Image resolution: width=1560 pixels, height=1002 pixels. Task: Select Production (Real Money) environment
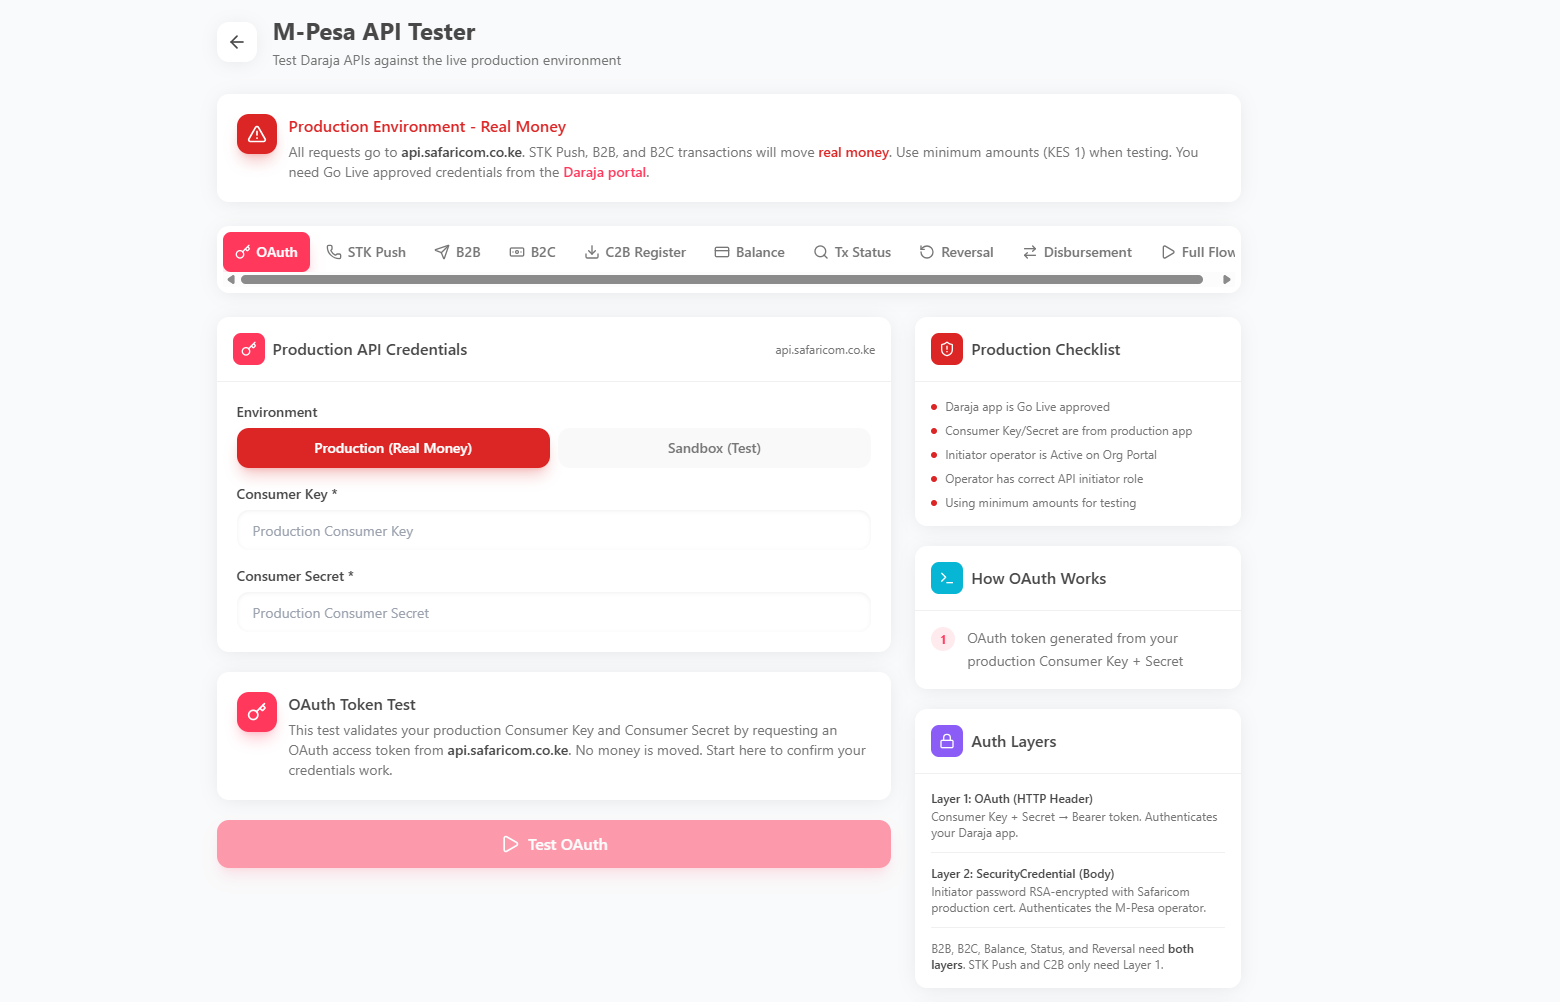point(393,448)
